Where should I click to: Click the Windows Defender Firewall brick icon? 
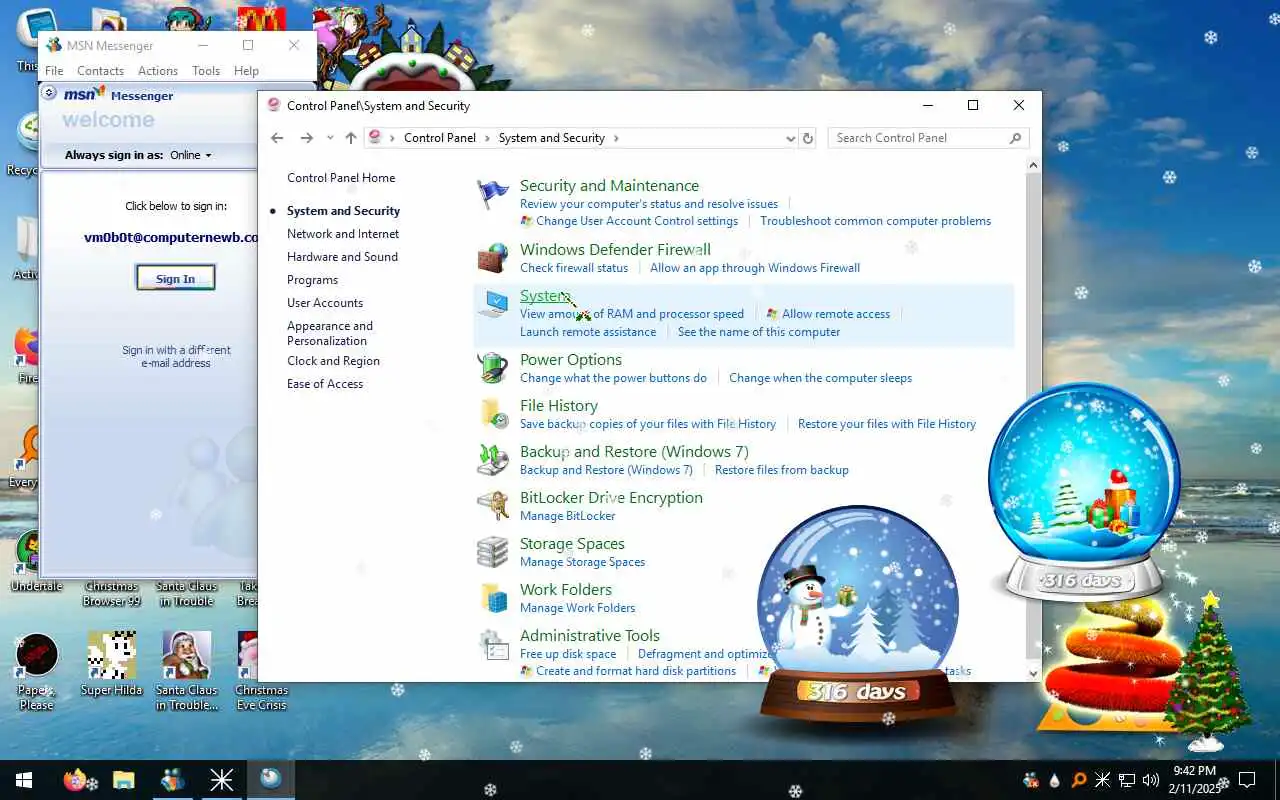pos(492,258)
